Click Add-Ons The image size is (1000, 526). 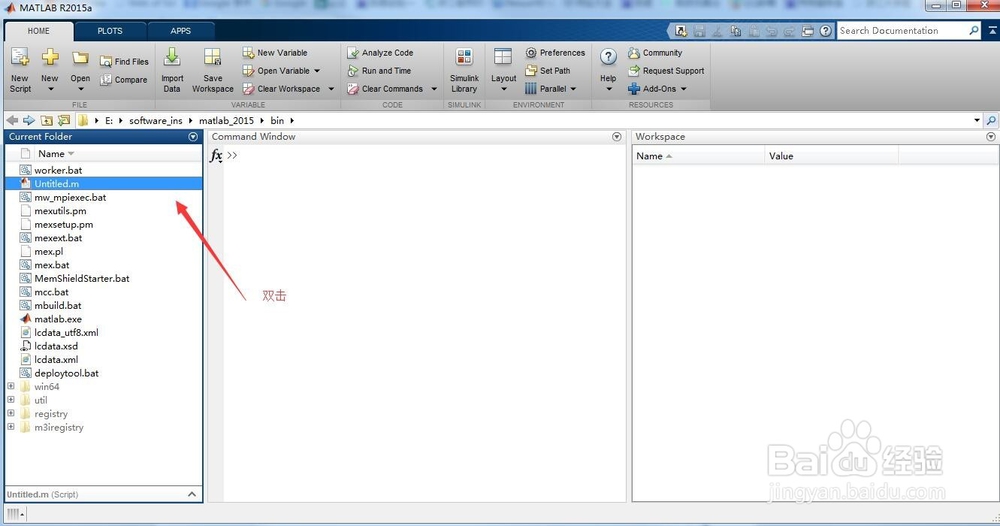(x=652, y=89)
